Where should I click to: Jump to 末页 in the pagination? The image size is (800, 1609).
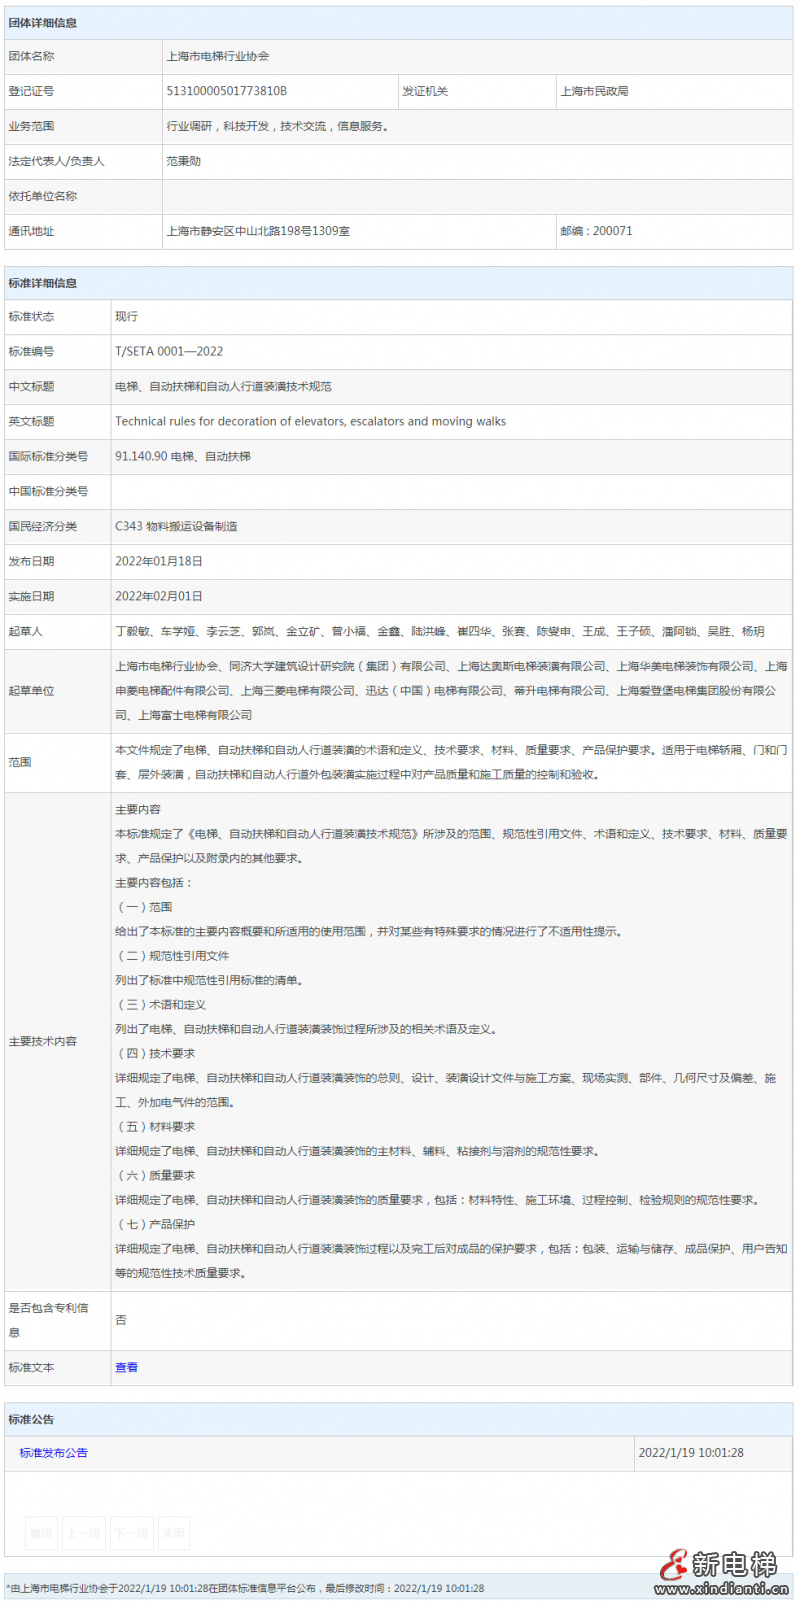pyautogui.click(x=173, y=1533)
